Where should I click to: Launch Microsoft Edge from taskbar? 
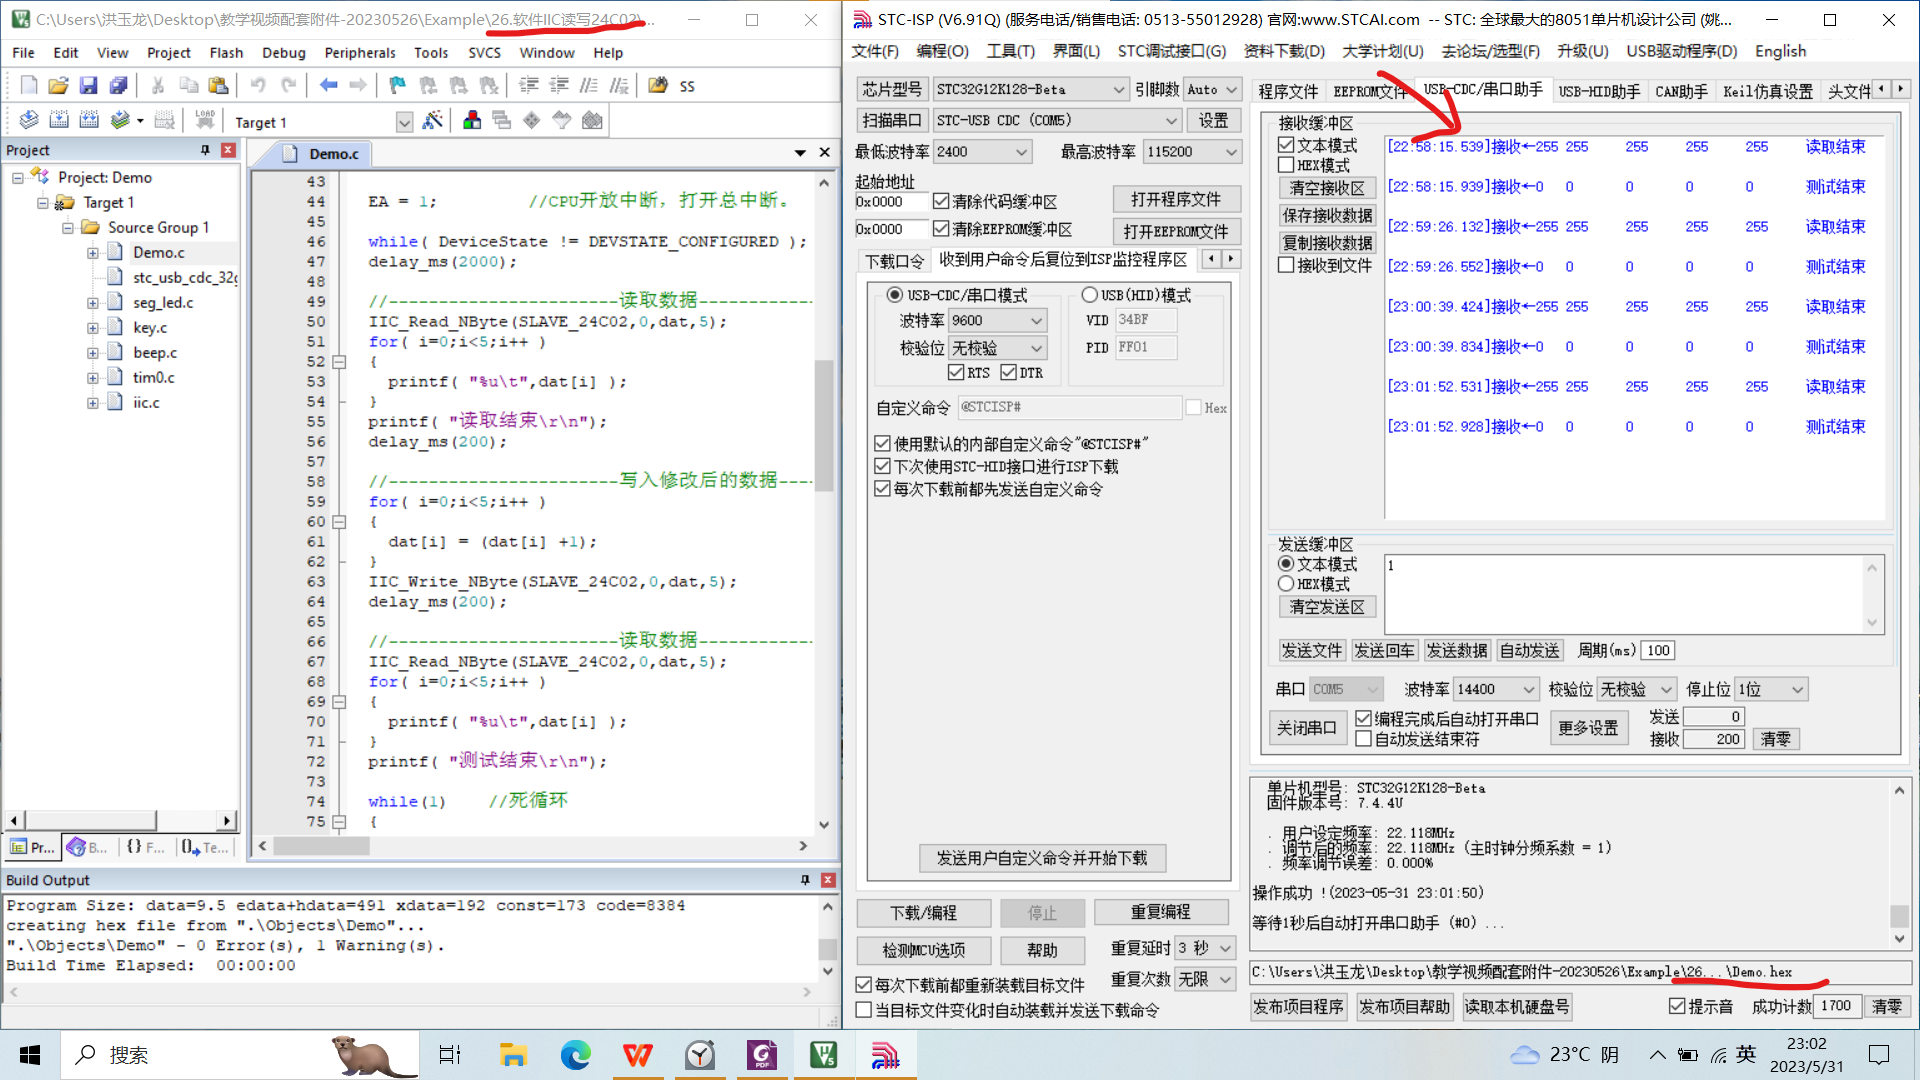point(575,1055)
